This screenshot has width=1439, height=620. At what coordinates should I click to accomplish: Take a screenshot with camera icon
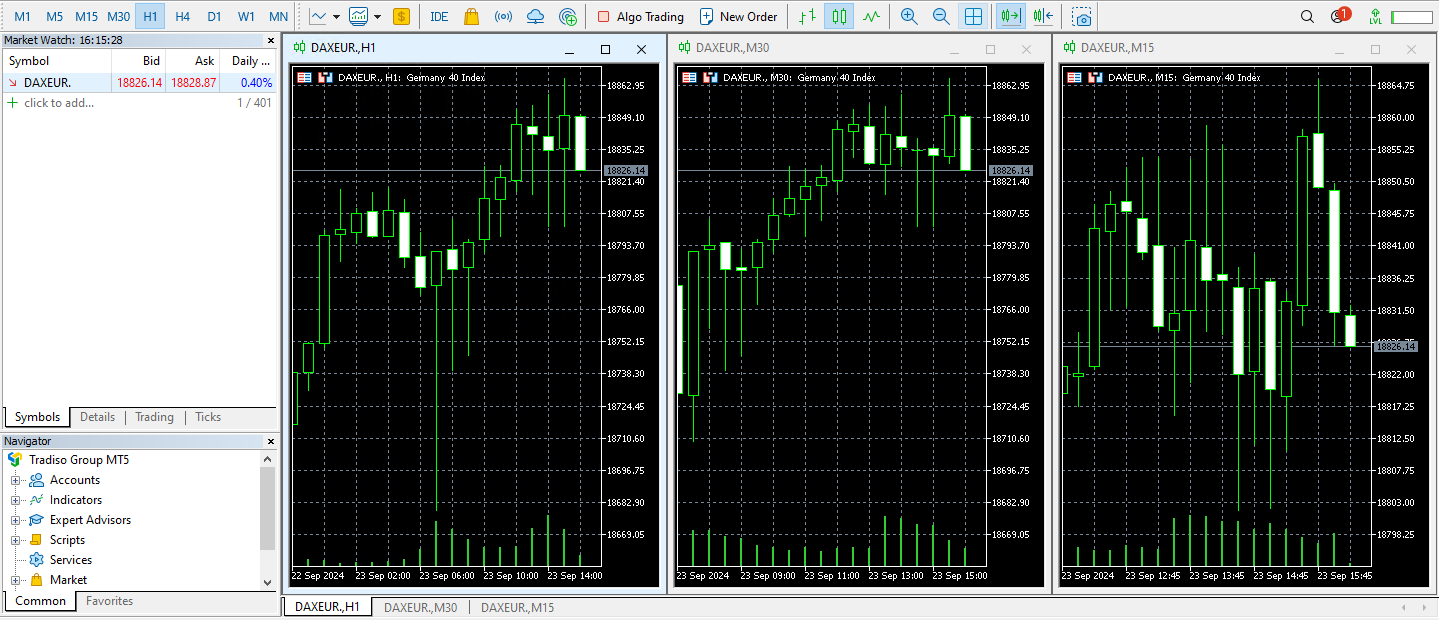pyautogui.click(x=1082, y=16)
